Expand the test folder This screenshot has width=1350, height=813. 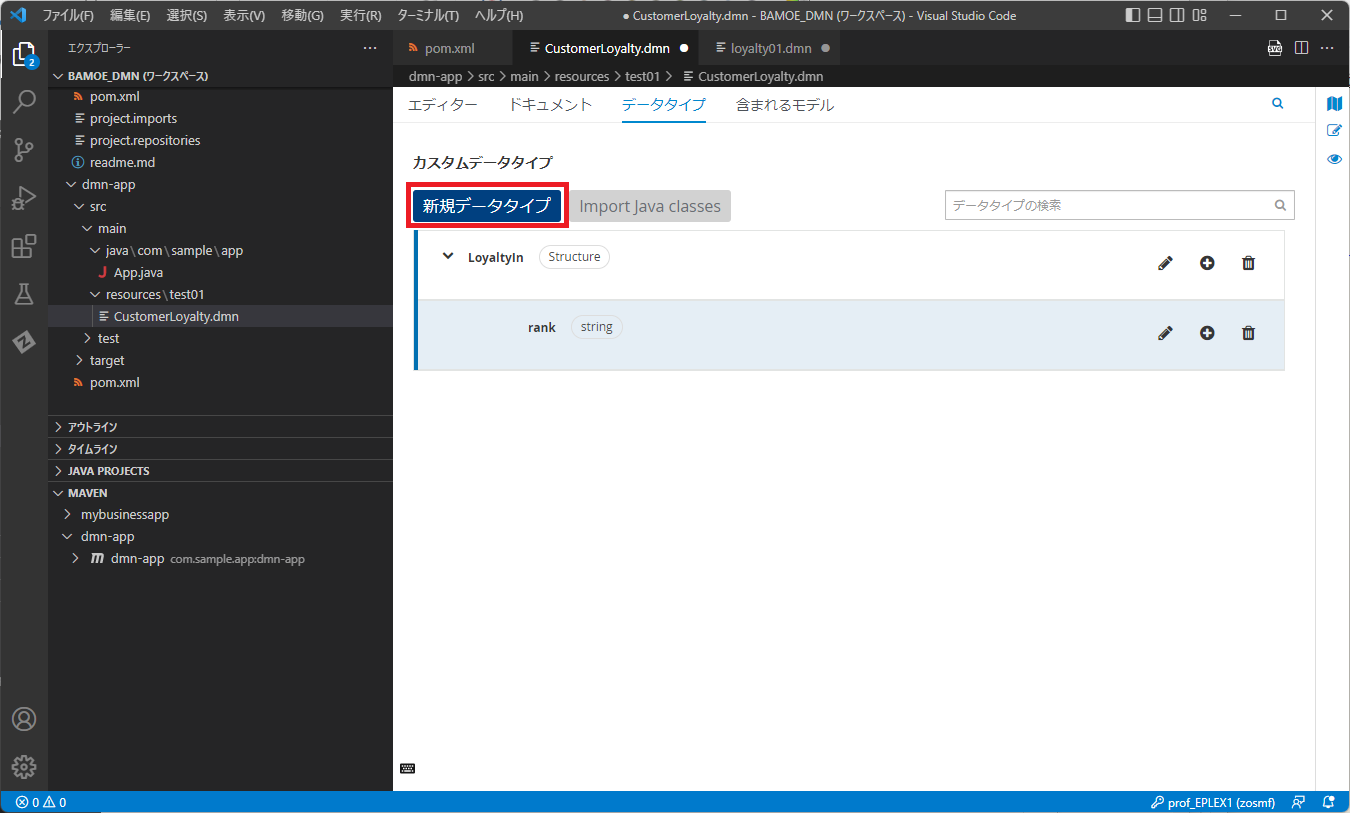pos(86,338)
